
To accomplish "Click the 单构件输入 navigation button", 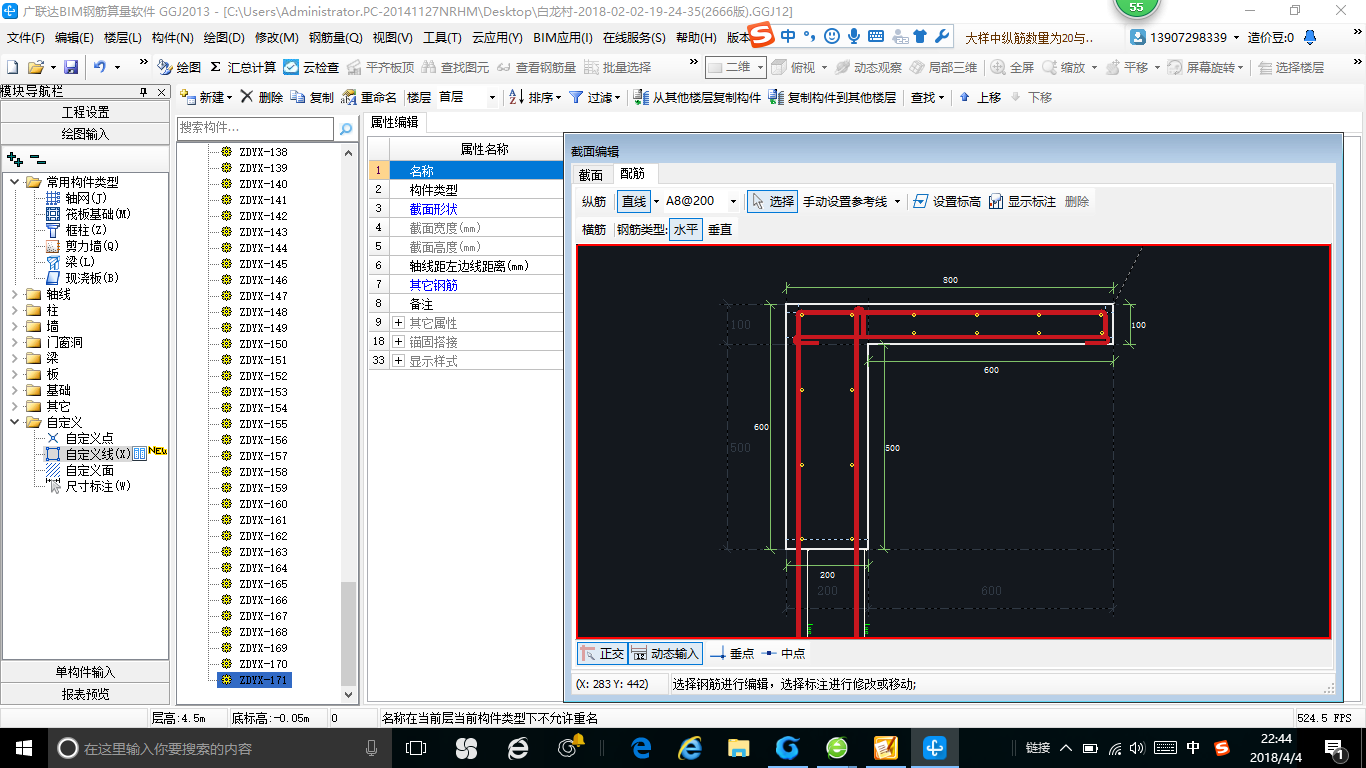I will click(85, 672).
